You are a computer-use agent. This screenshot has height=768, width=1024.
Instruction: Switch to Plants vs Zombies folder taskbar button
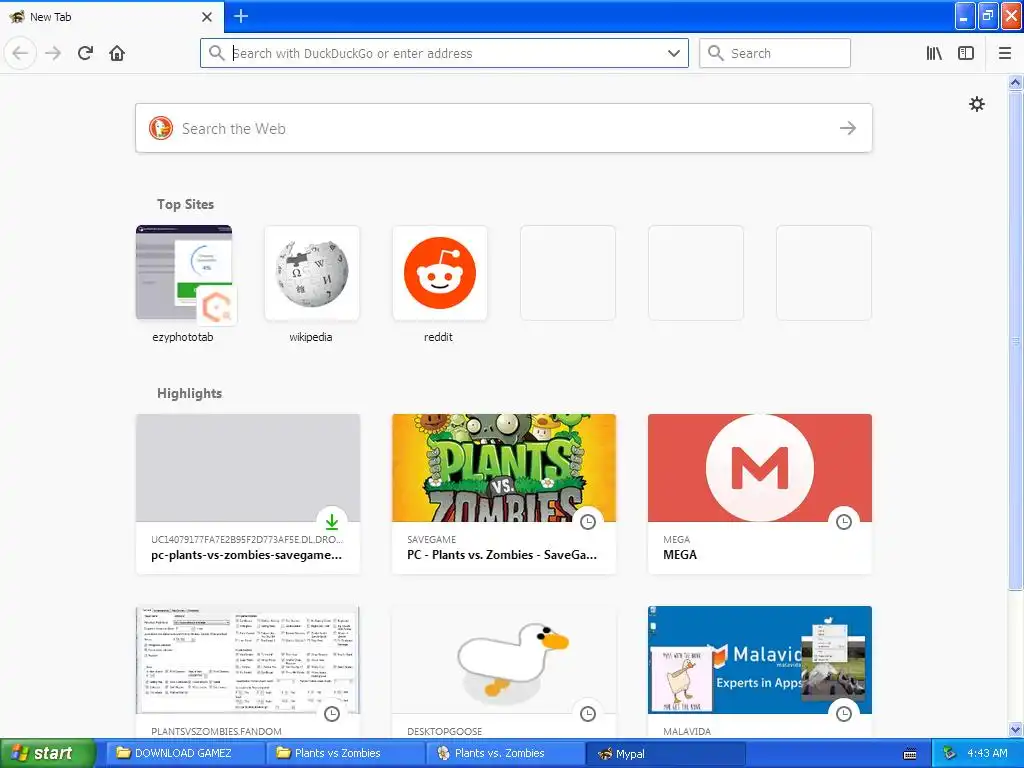coord(344,753)
